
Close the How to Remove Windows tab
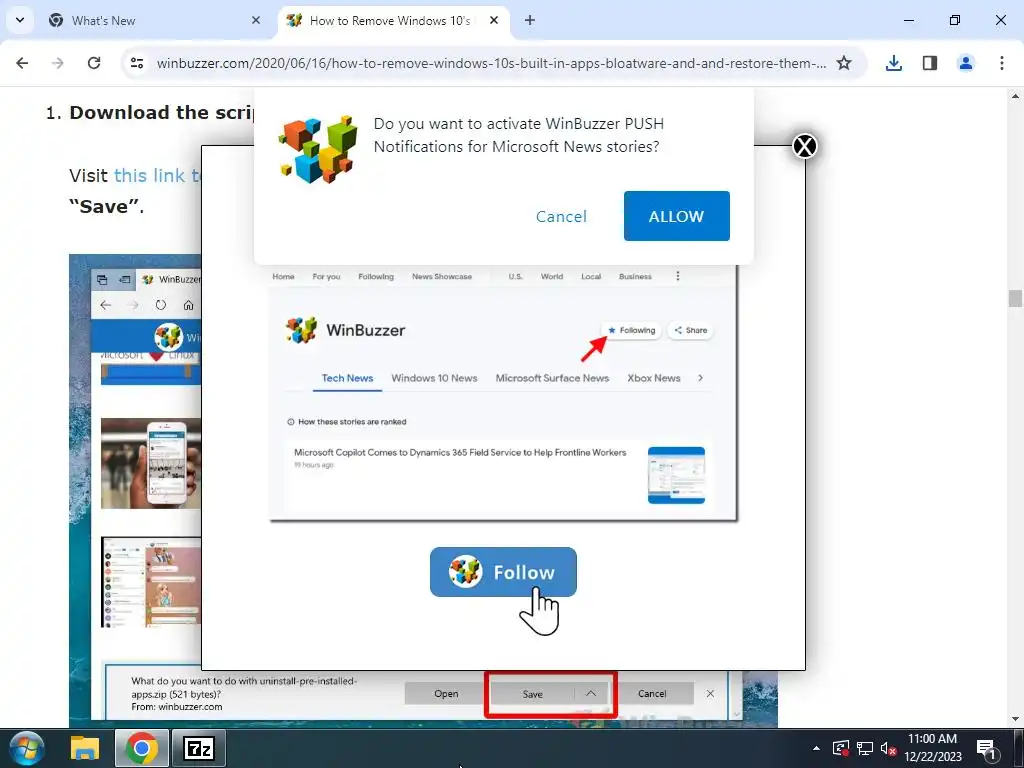[494, 20]
